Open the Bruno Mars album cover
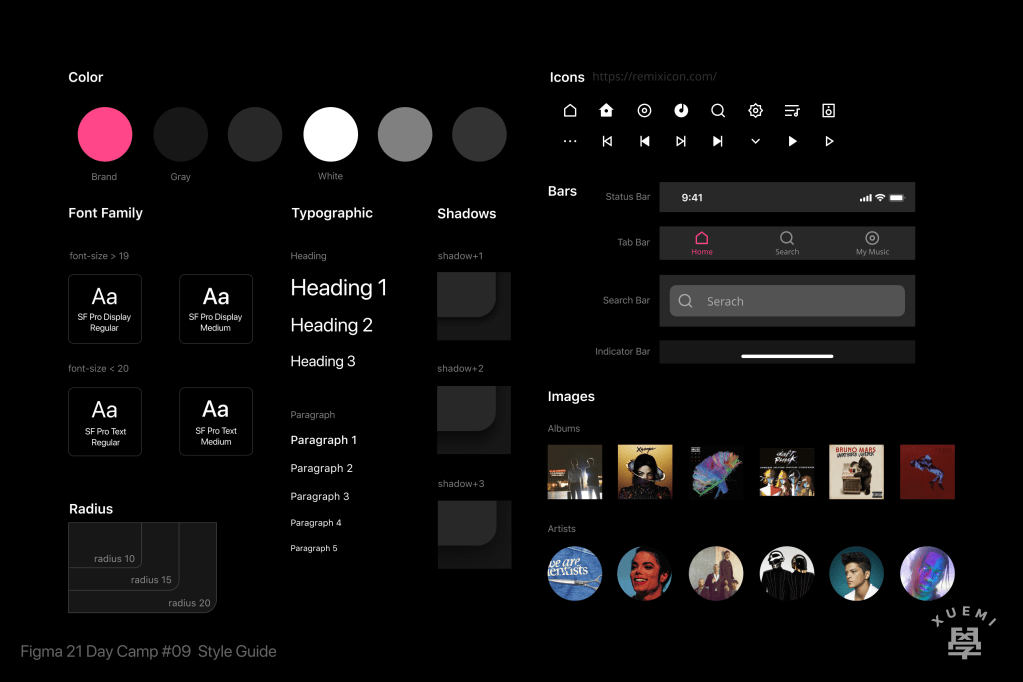 [x=857, y=472]
